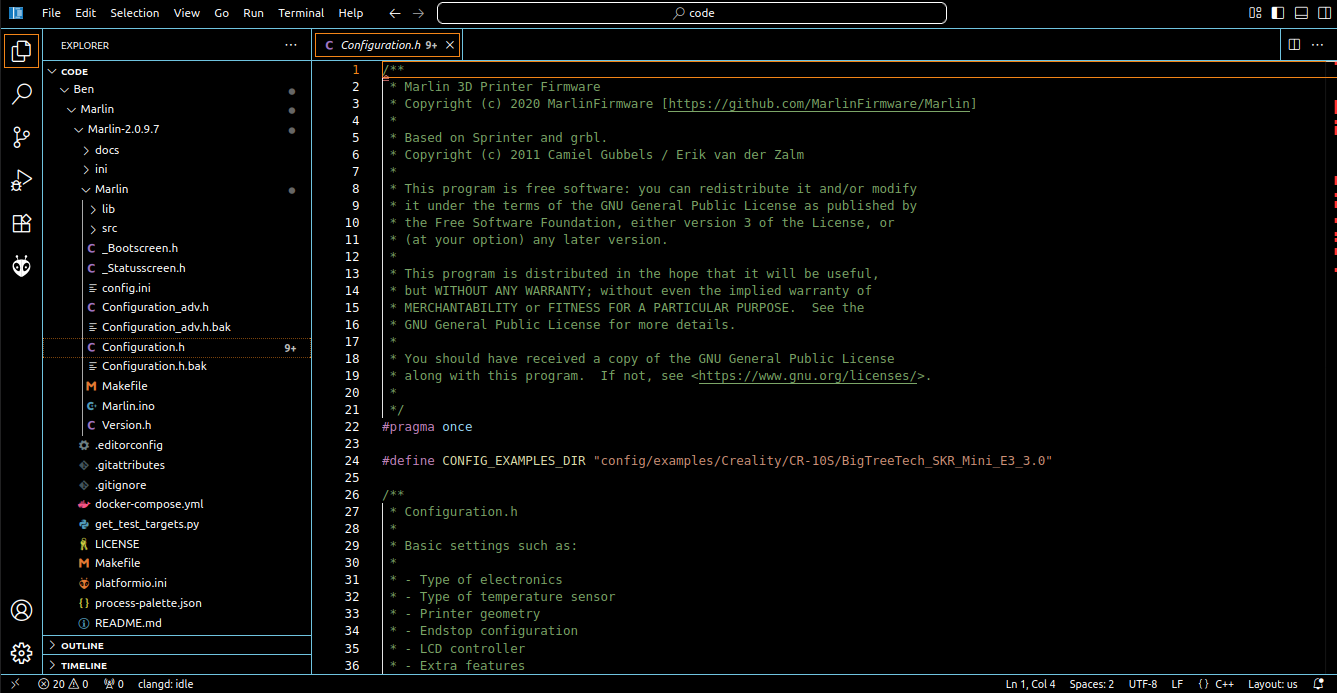Open the PlatformIO alien icon panel
1337x693 pixels.
21,266
